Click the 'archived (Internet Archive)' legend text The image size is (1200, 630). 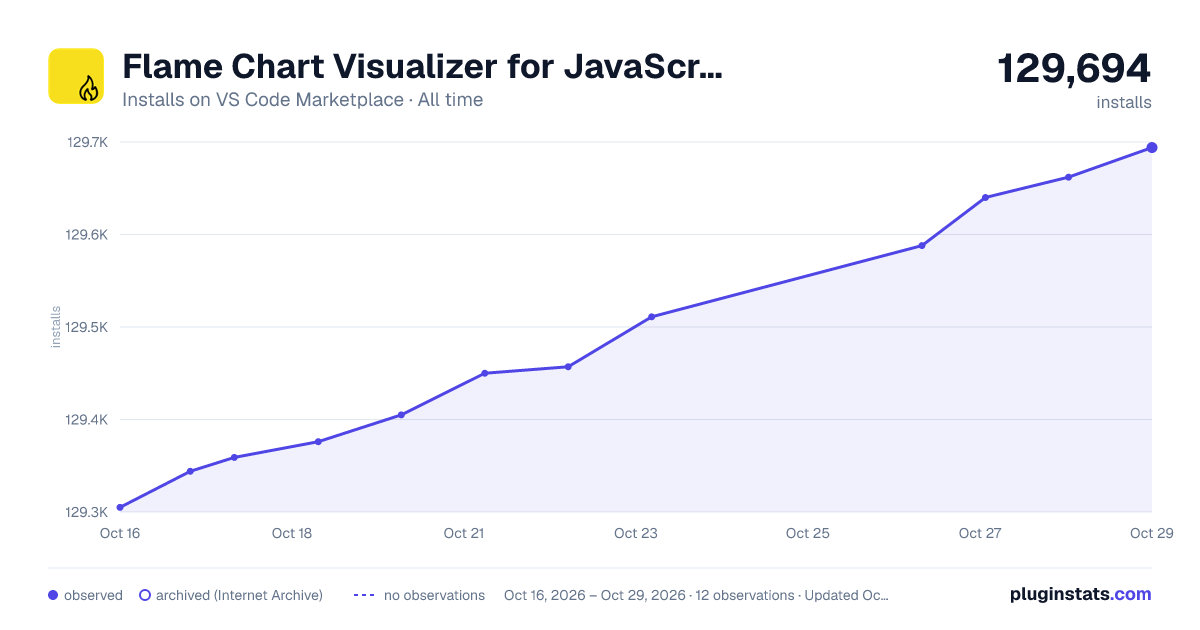click(x=239, y=595)
